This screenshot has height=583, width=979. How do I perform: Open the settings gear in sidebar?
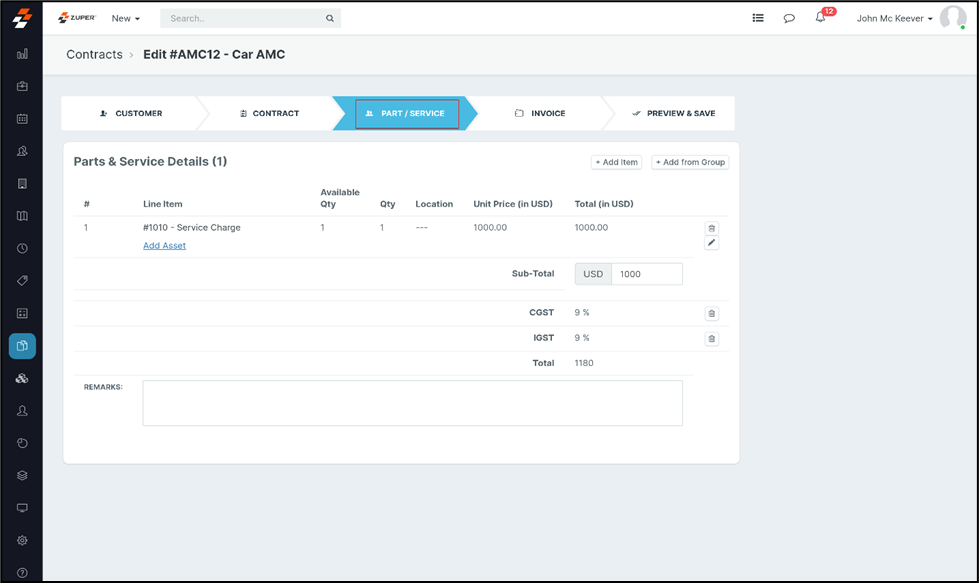[22, 541]
